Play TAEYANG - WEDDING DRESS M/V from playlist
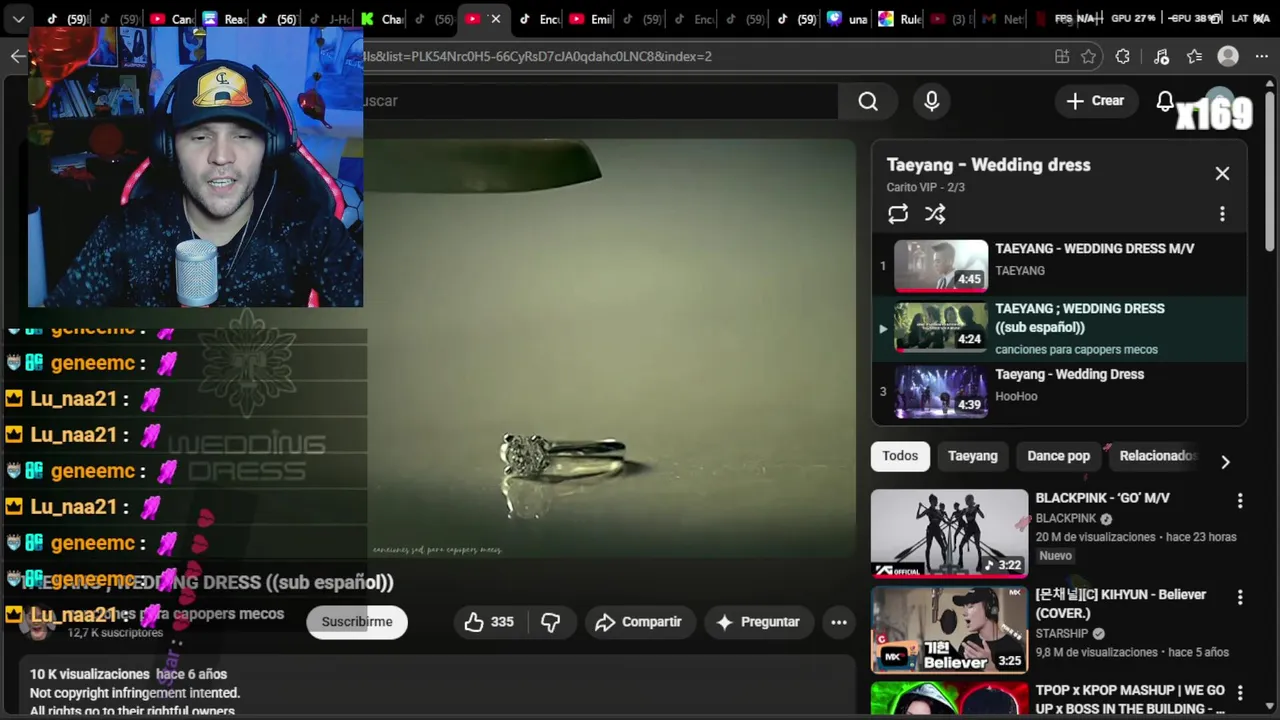Screen dimensions: 1280x720 [1094, 249]
